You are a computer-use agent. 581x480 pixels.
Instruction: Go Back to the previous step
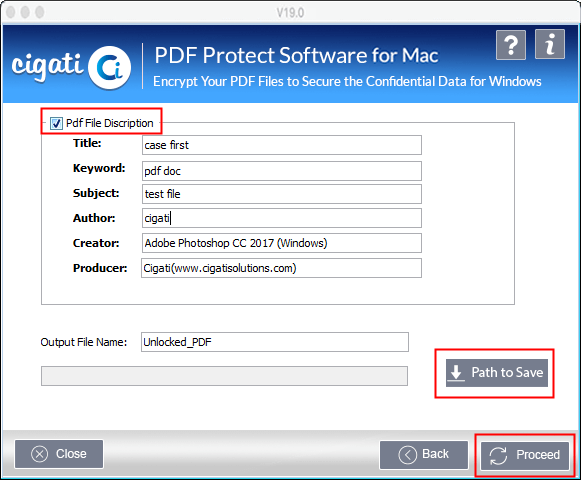pos(424,455)
